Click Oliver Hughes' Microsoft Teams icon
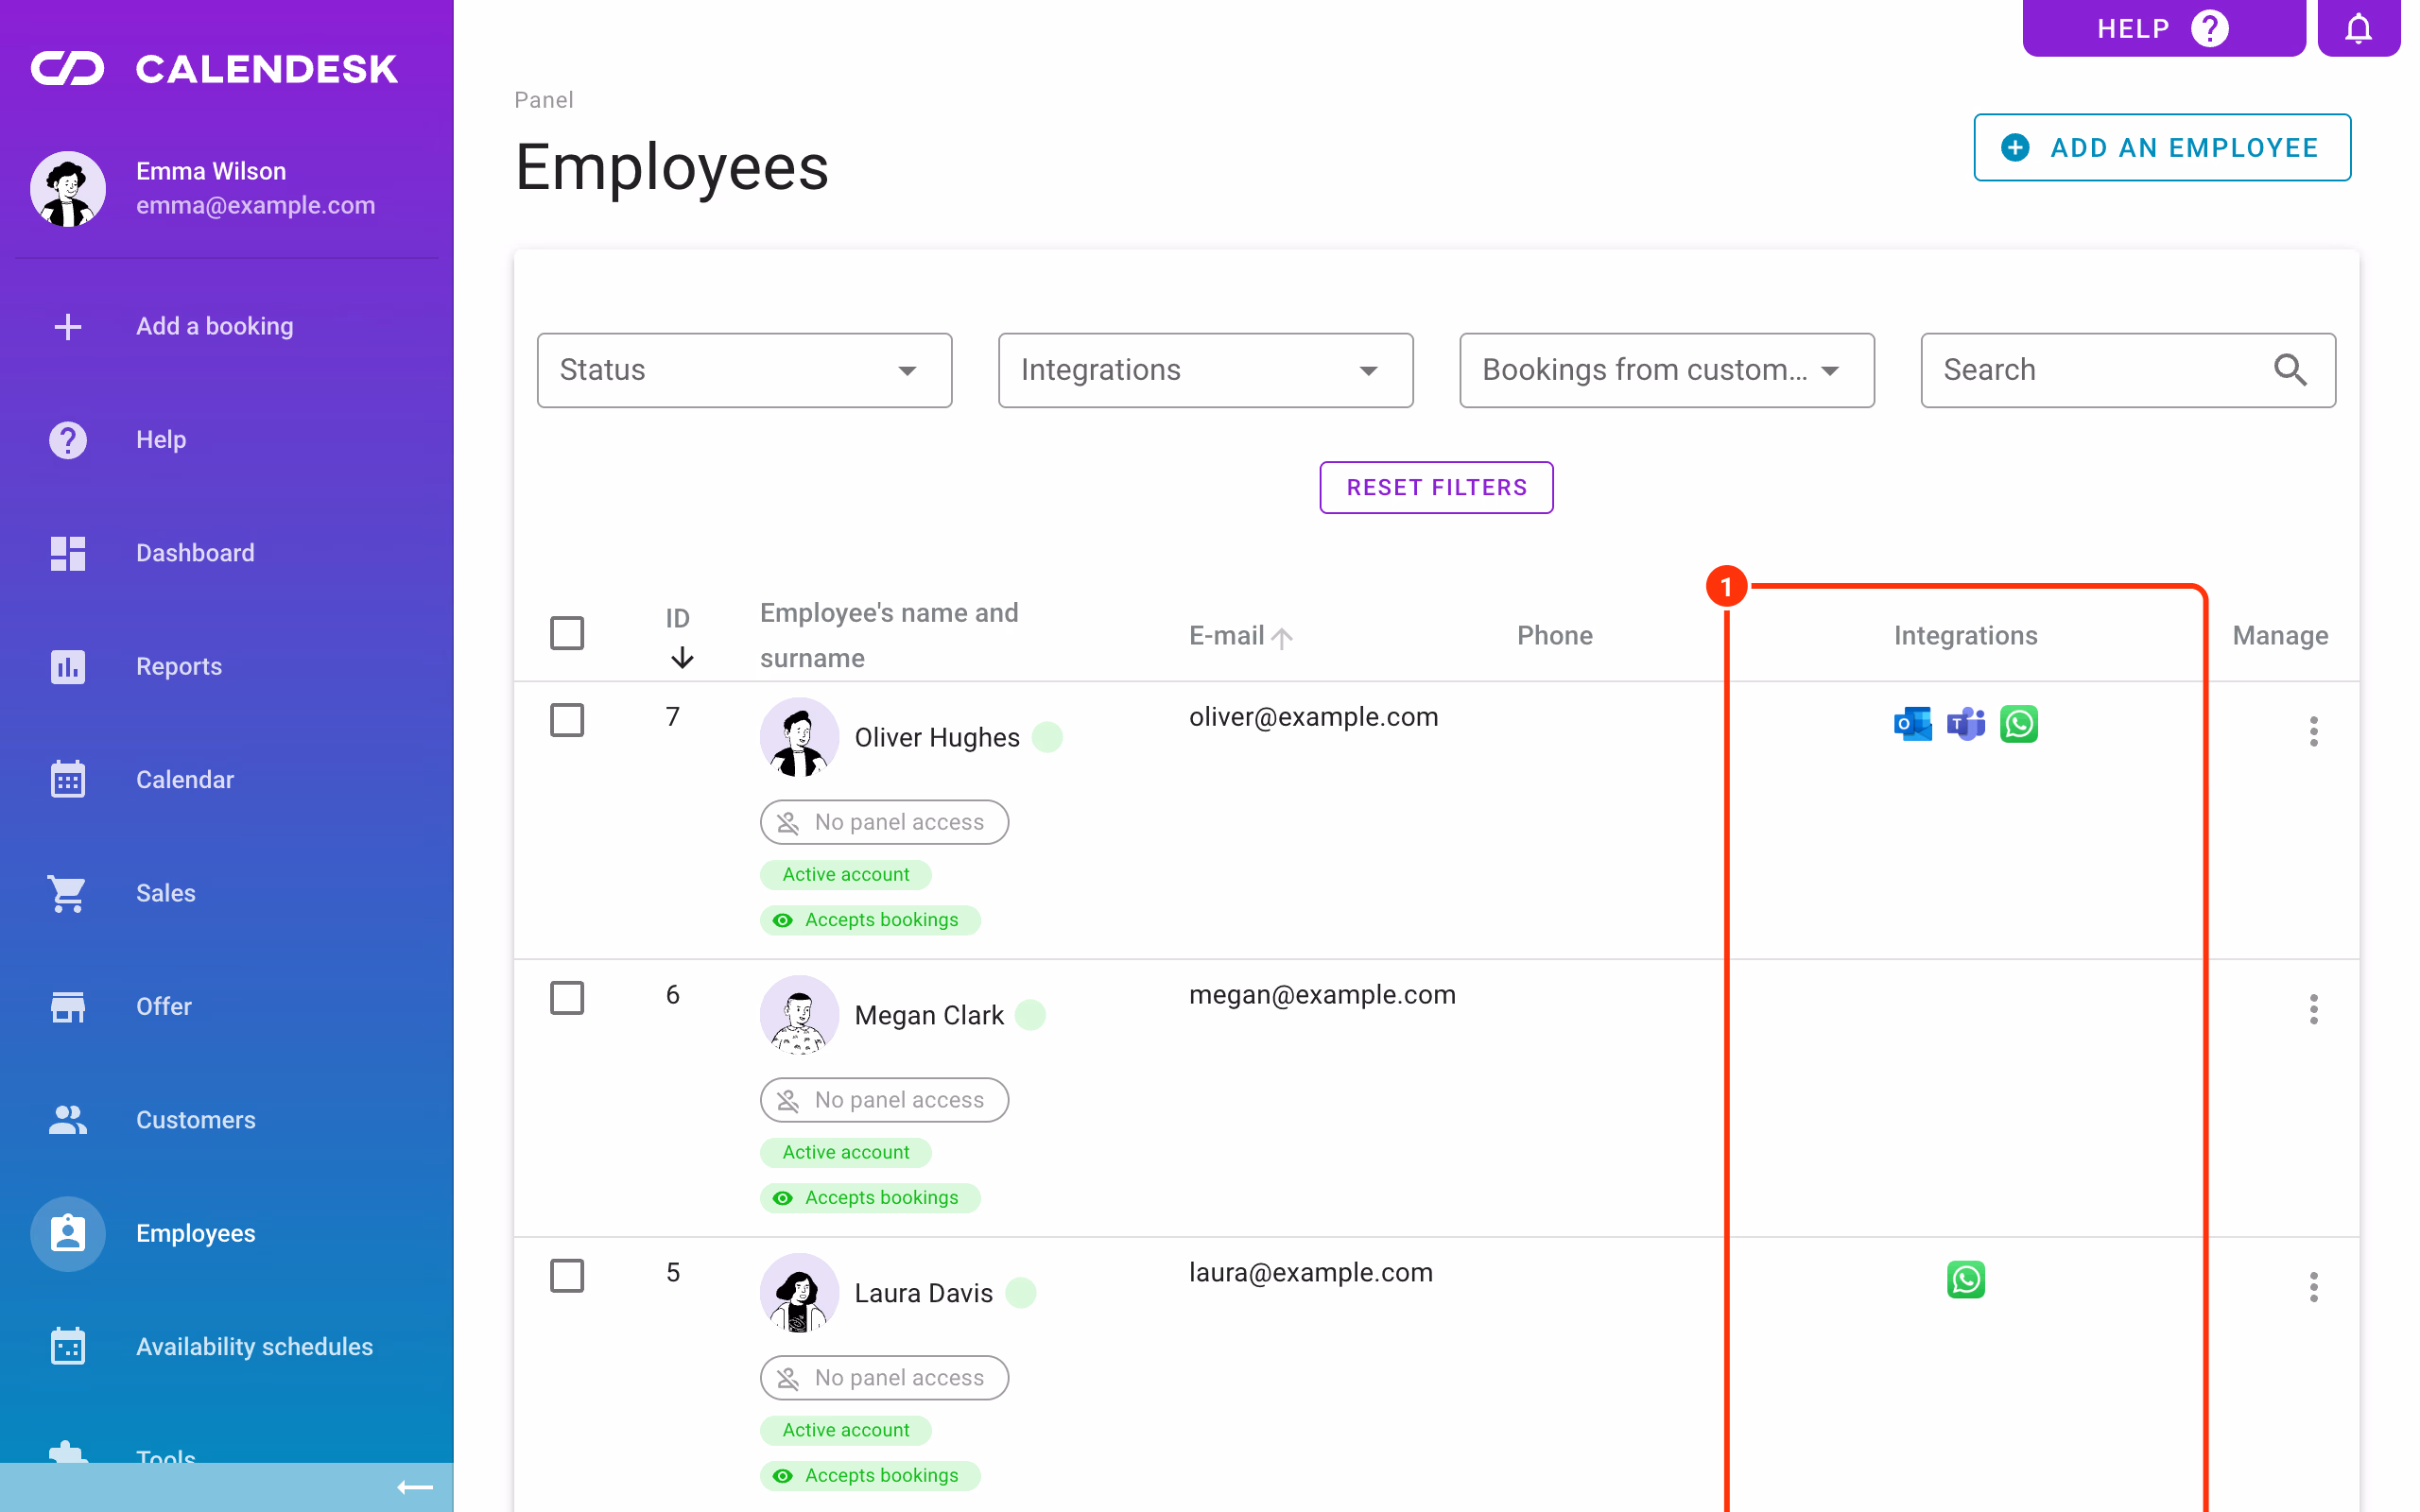Image resolution: width=2420 pixels, height=1512 pixels. (x=1965, y=724)
